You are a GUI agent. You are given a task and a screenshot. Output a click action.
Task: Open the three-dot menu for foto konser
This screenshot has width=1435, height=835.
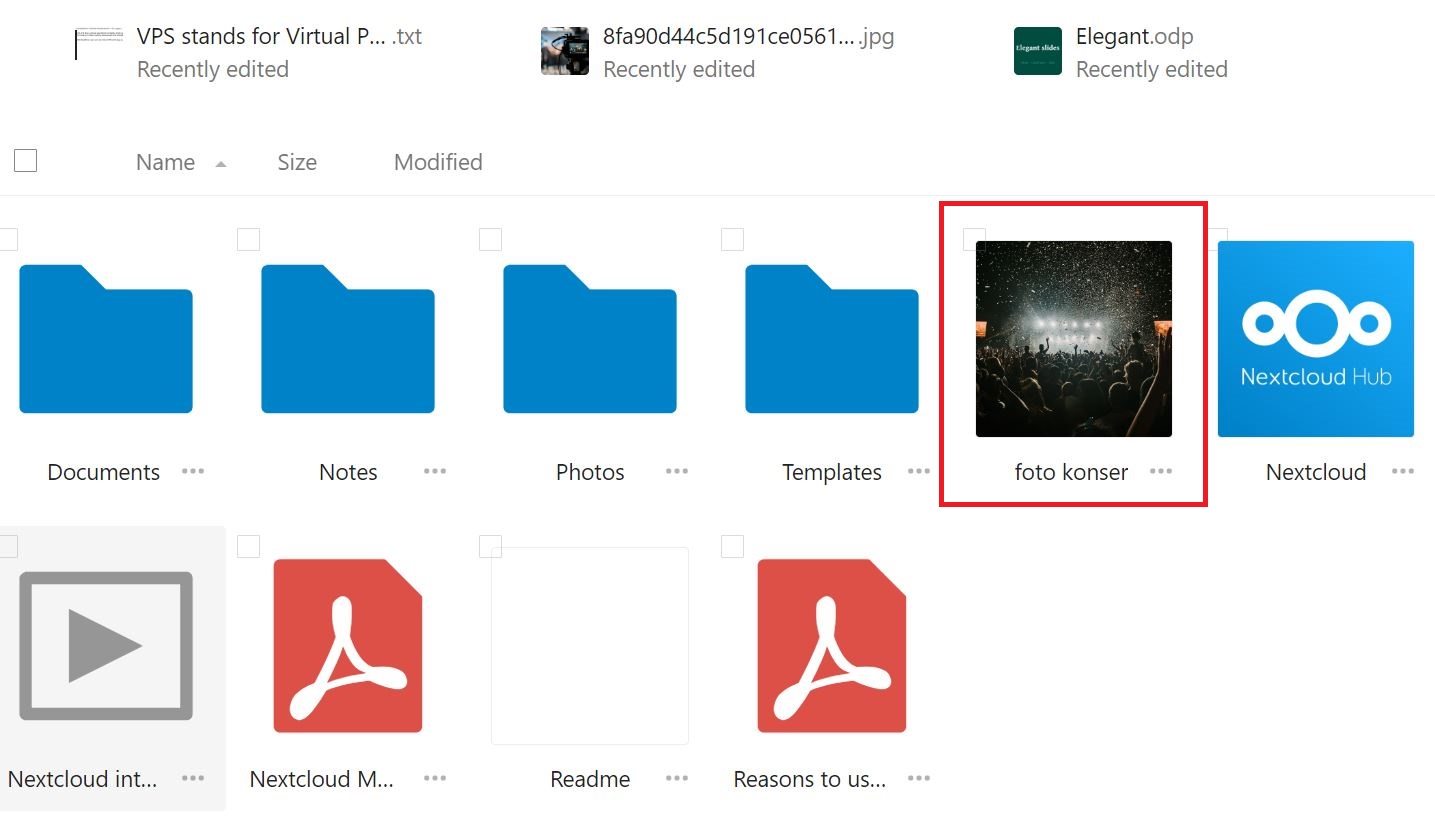click(1161, 471)
